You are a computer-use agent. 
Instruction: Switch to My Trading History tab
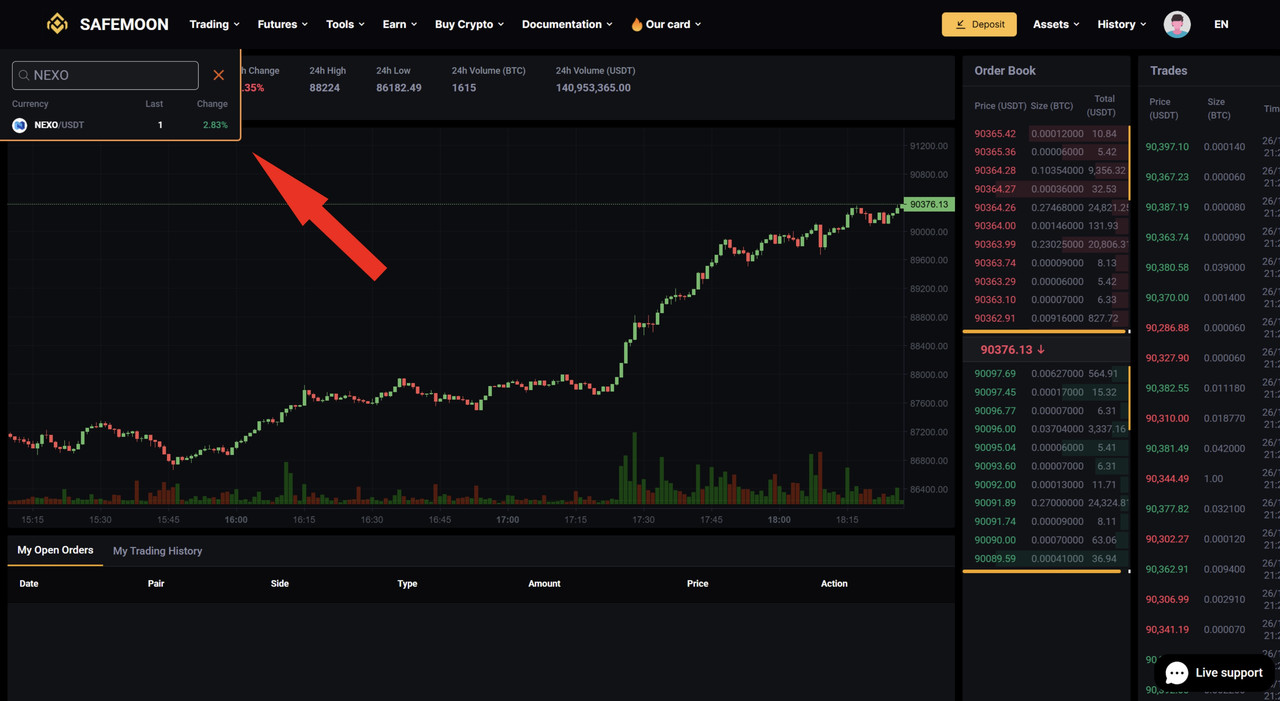[x=157, y=551]
